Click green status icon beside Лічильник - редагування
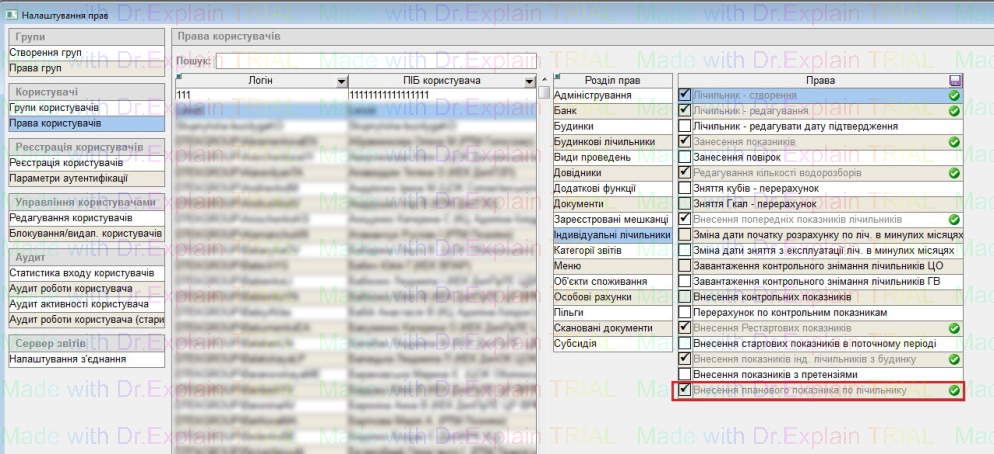The image size is (994, 454). tap(954, 111)
